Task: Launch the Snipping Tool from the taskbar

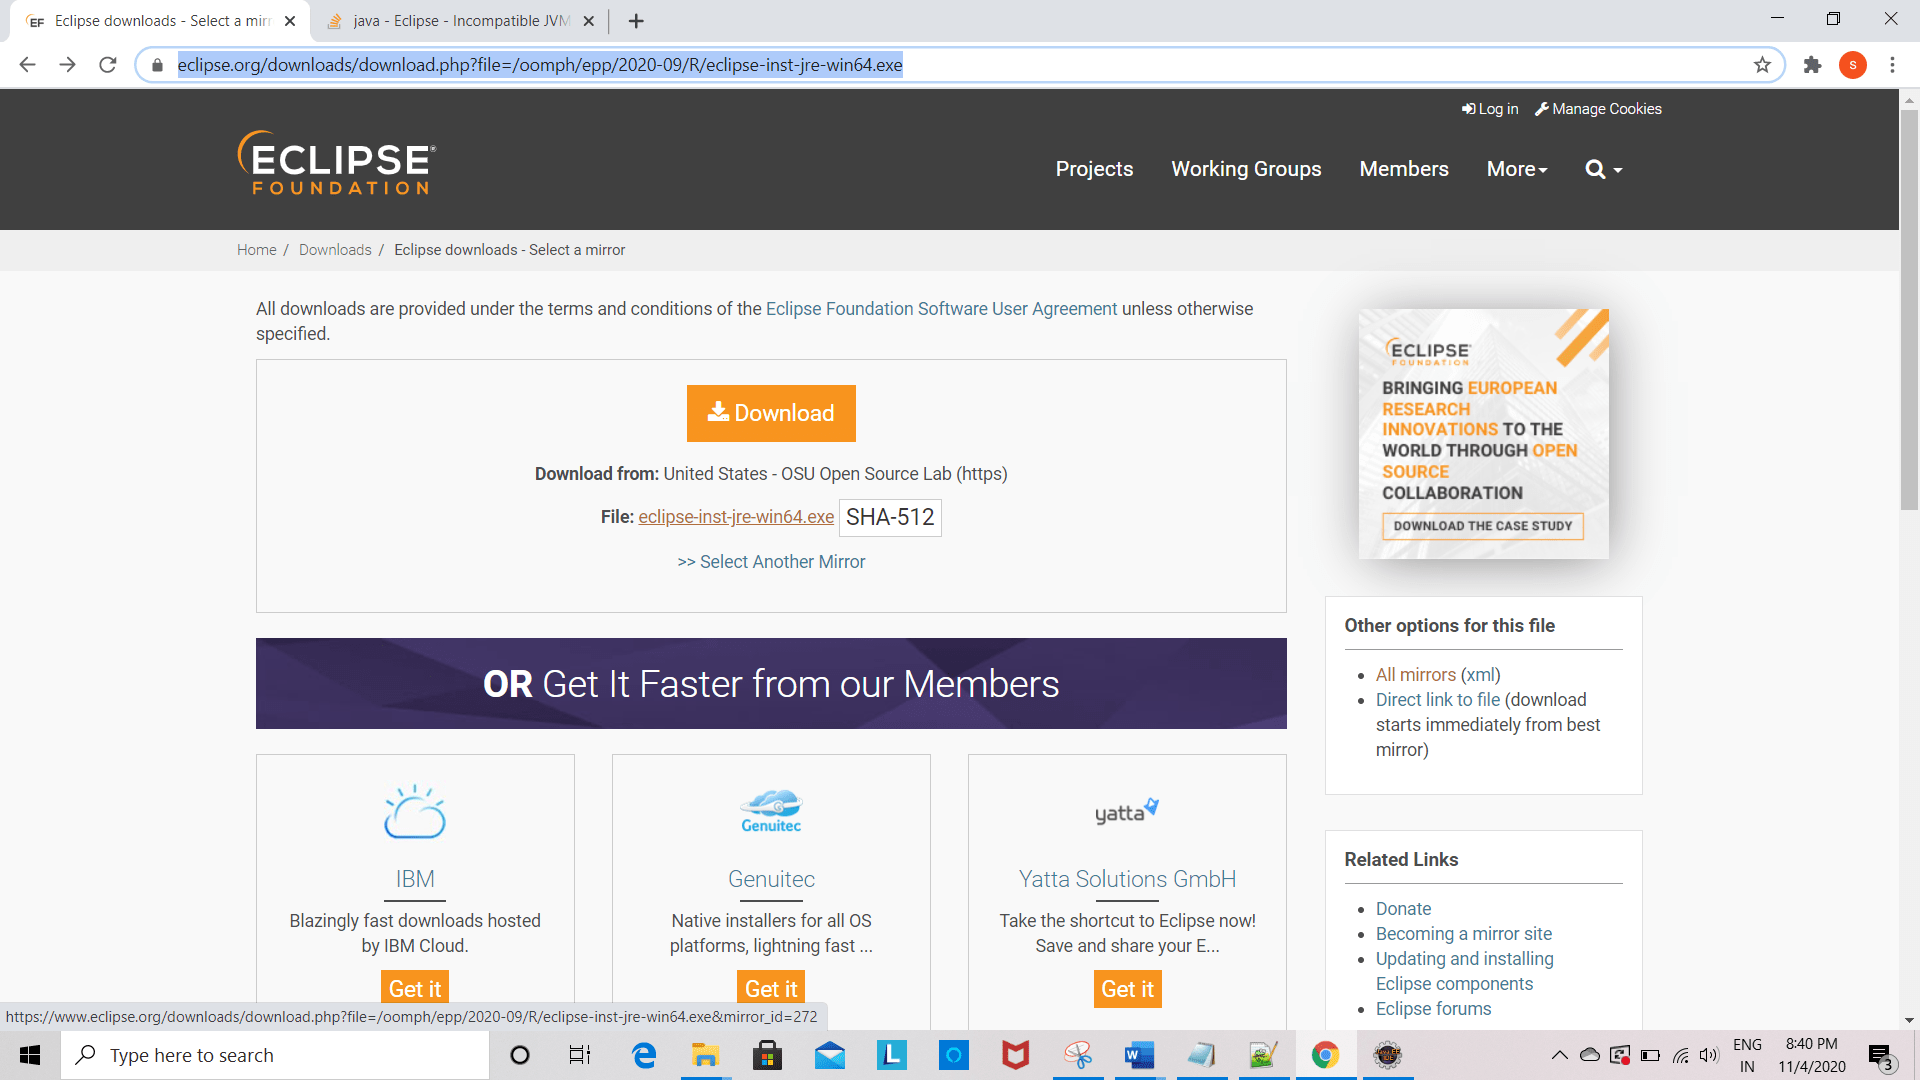Action: pos(1078,1055)
